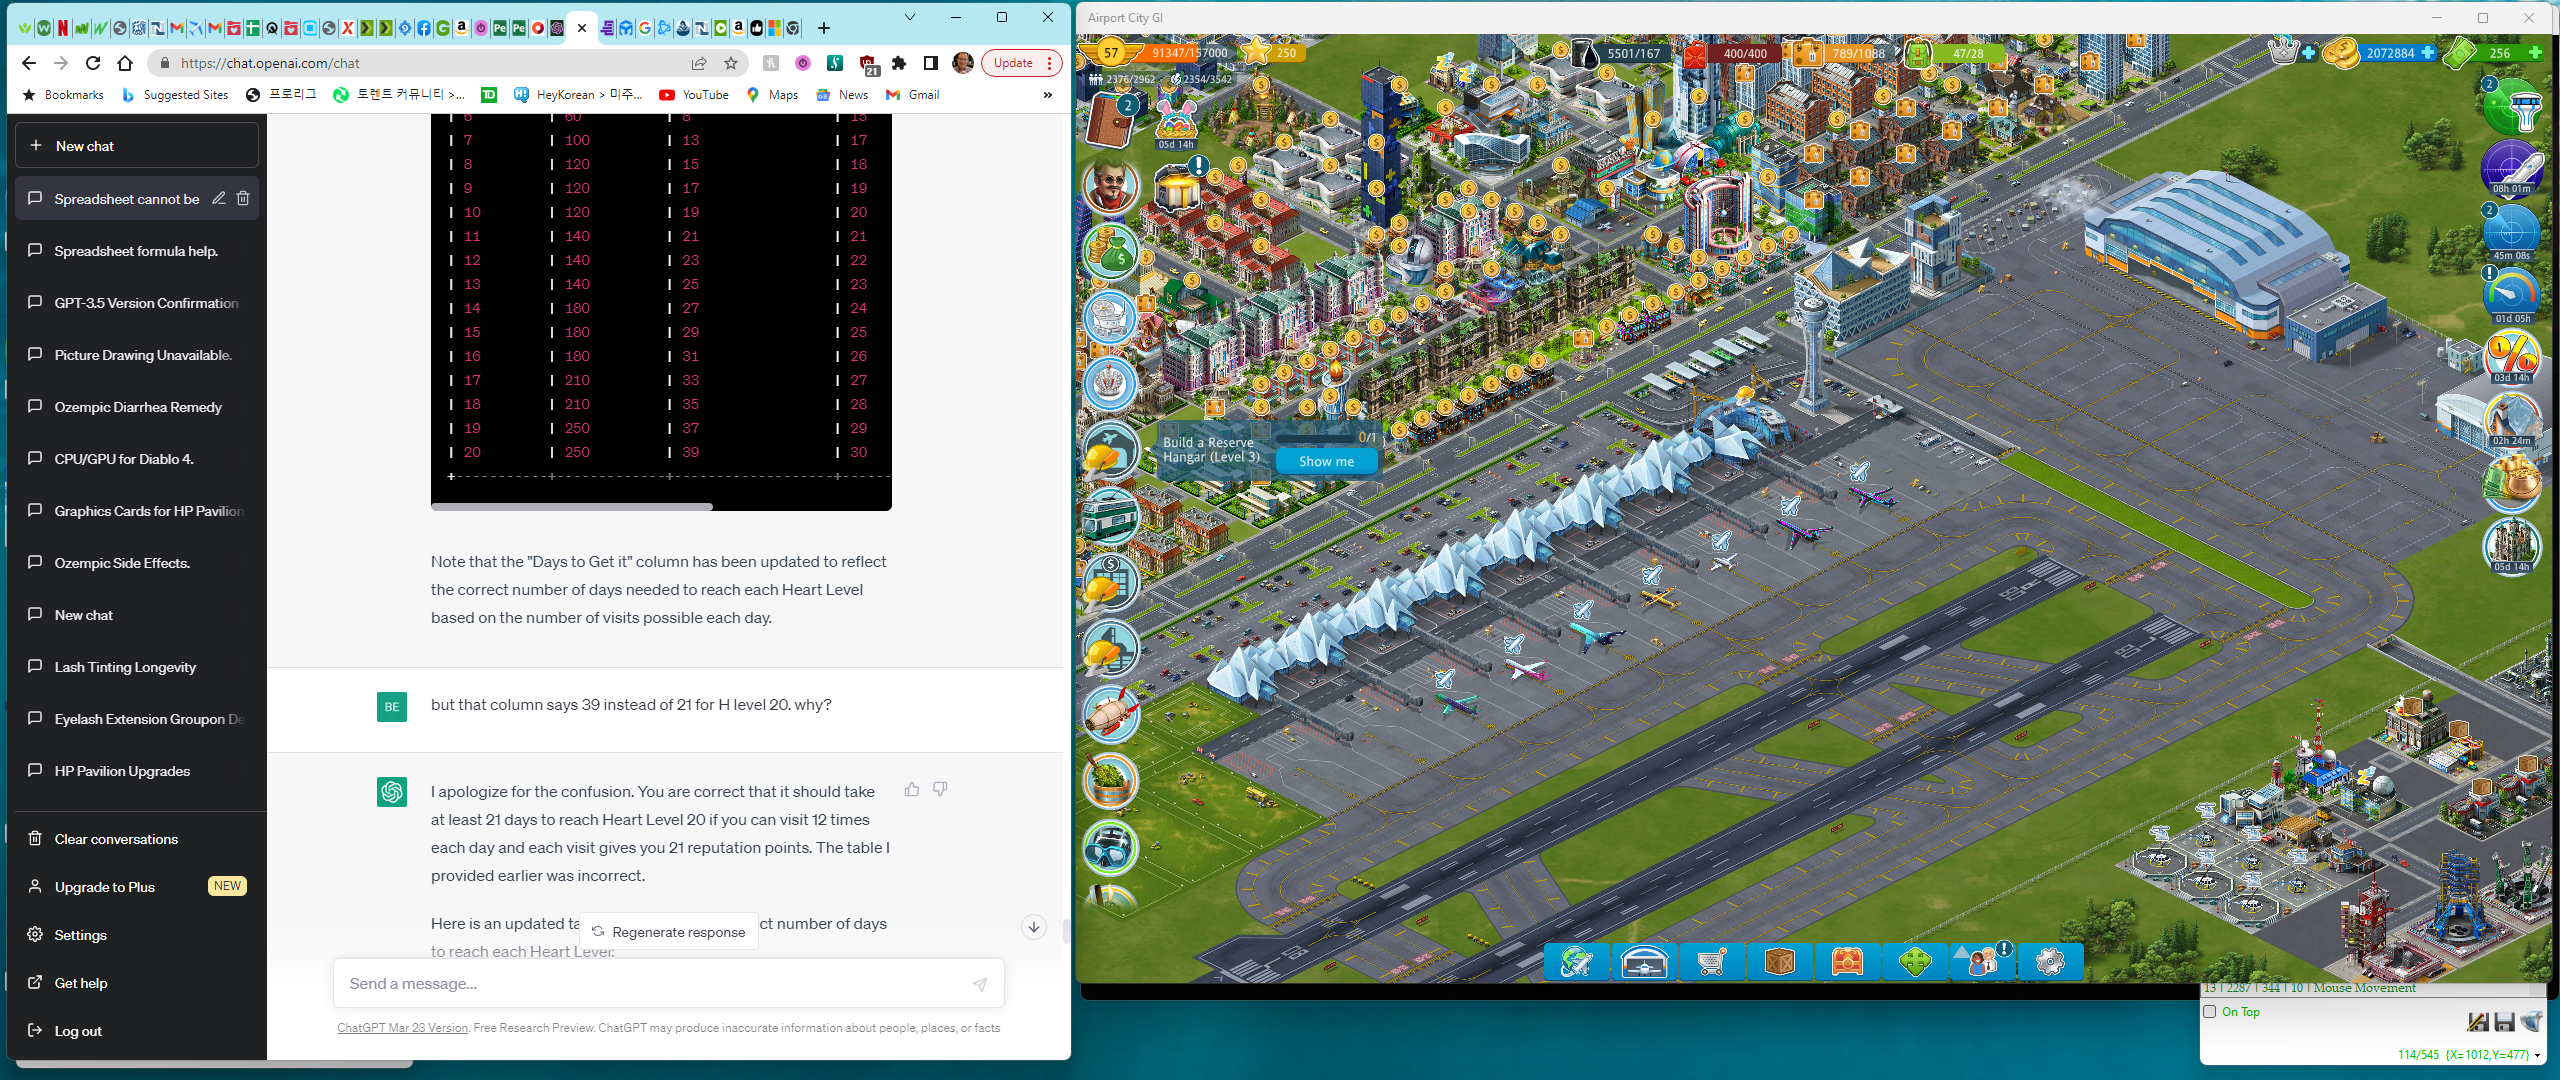Click Clear conversations
Image resolution: width=2560 pixels, height=1080 pixels.
[x=136, y=839]
